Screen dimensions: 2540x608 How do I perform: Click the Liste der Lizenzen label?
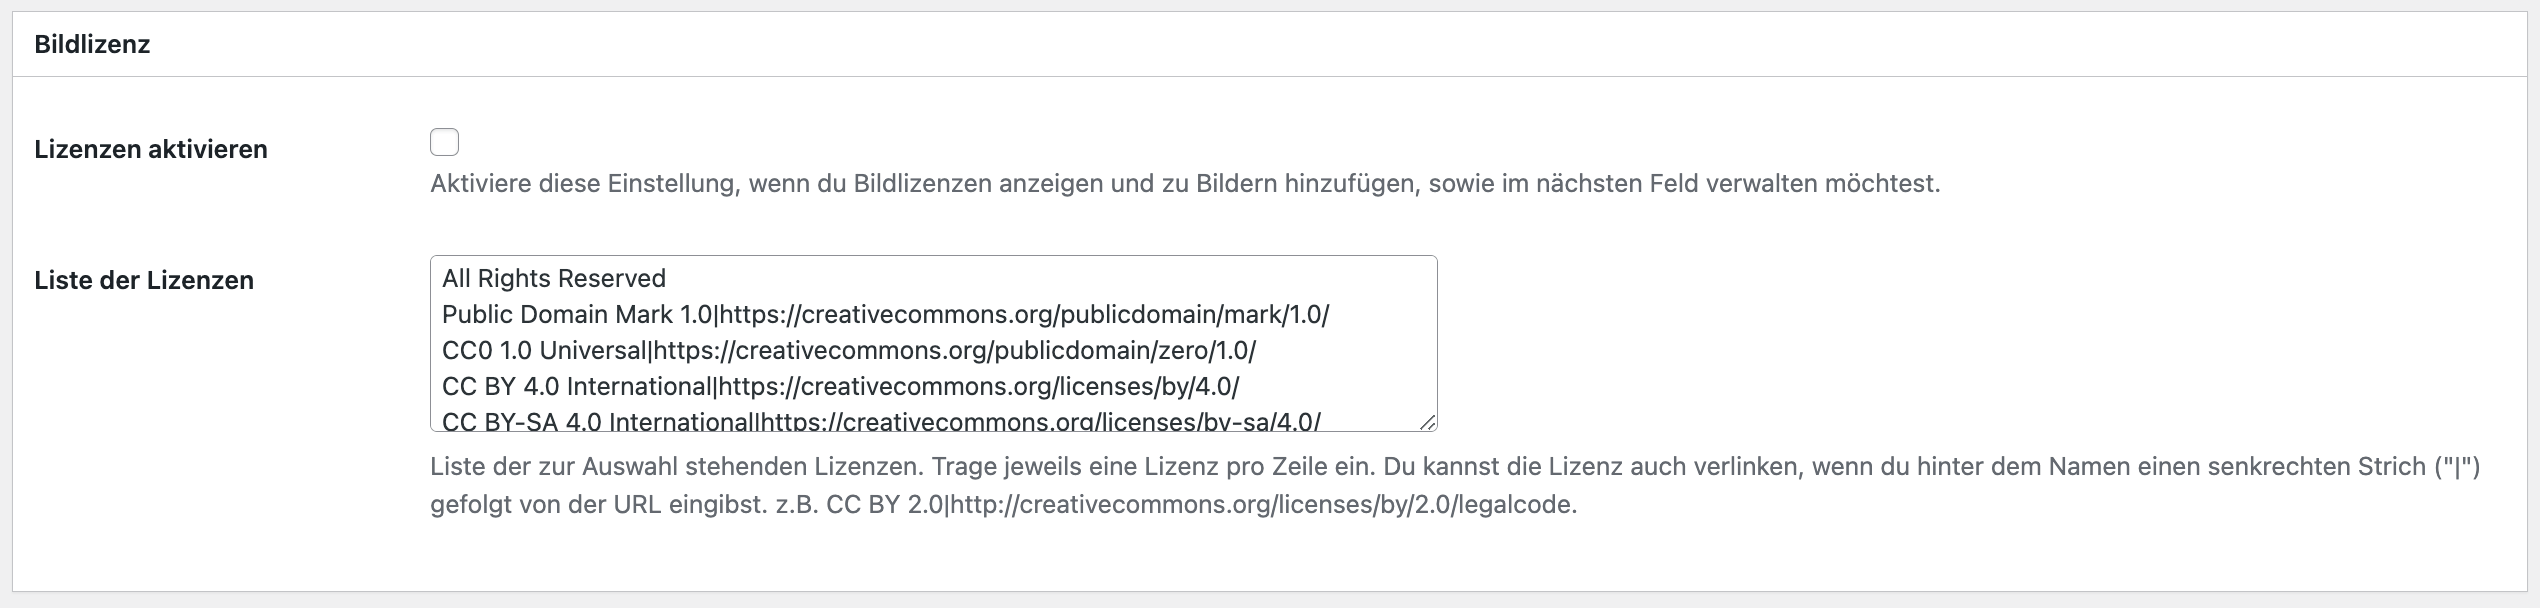[x=144, y=280]
